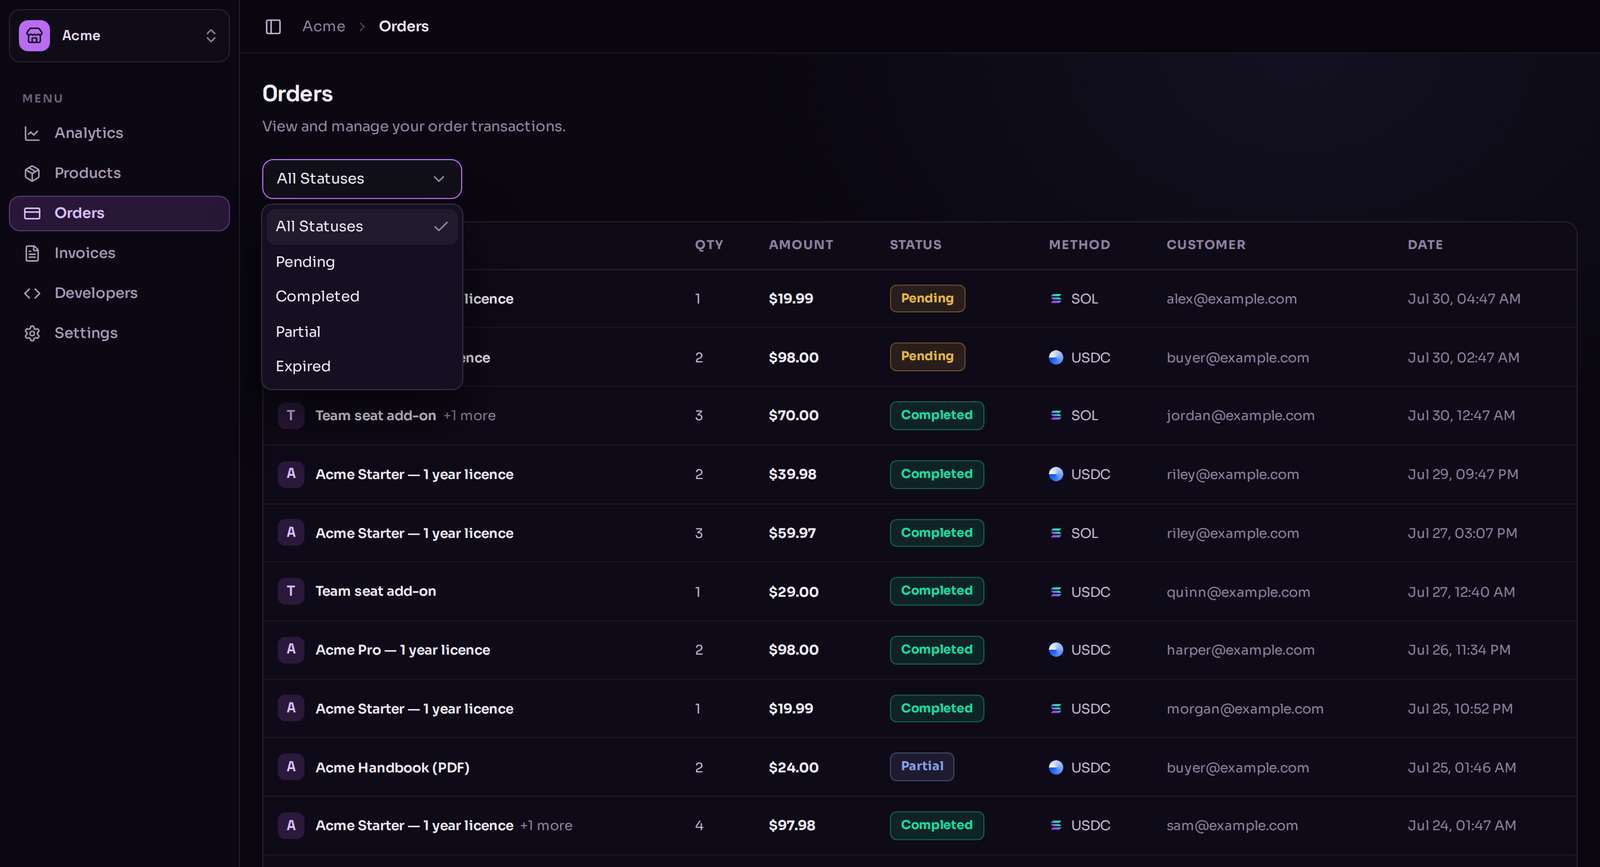This screenshot has height=867, width=1600.
Task: Navigate to Developers menu item
Action: pyautogui.click(x=119, y=293)
